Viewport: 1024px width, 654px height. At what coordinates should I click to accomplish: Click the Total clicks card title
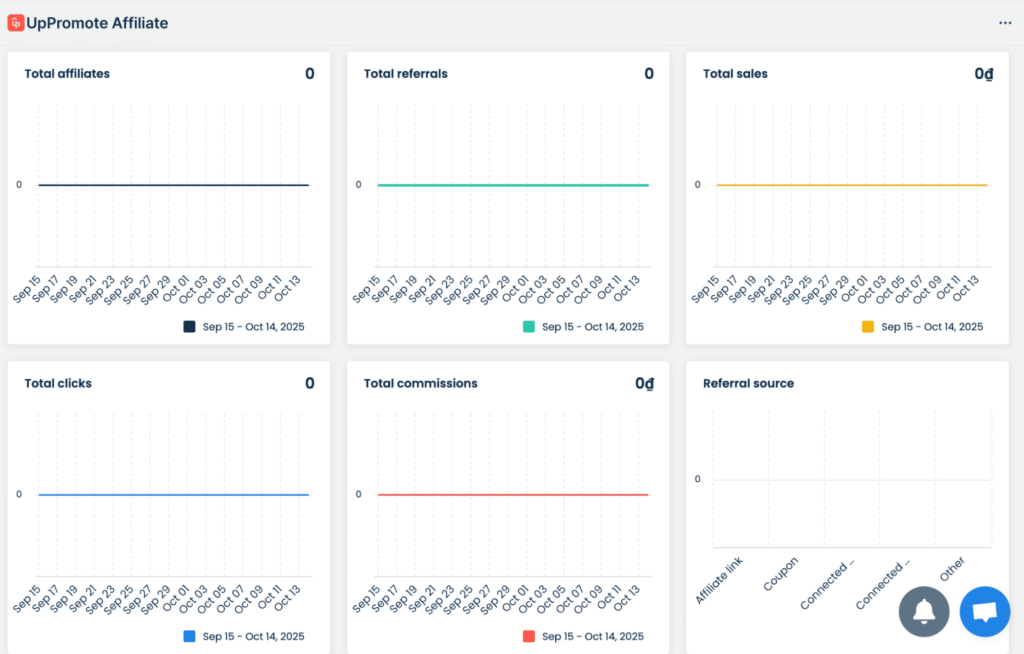click(x=58, y=384)
